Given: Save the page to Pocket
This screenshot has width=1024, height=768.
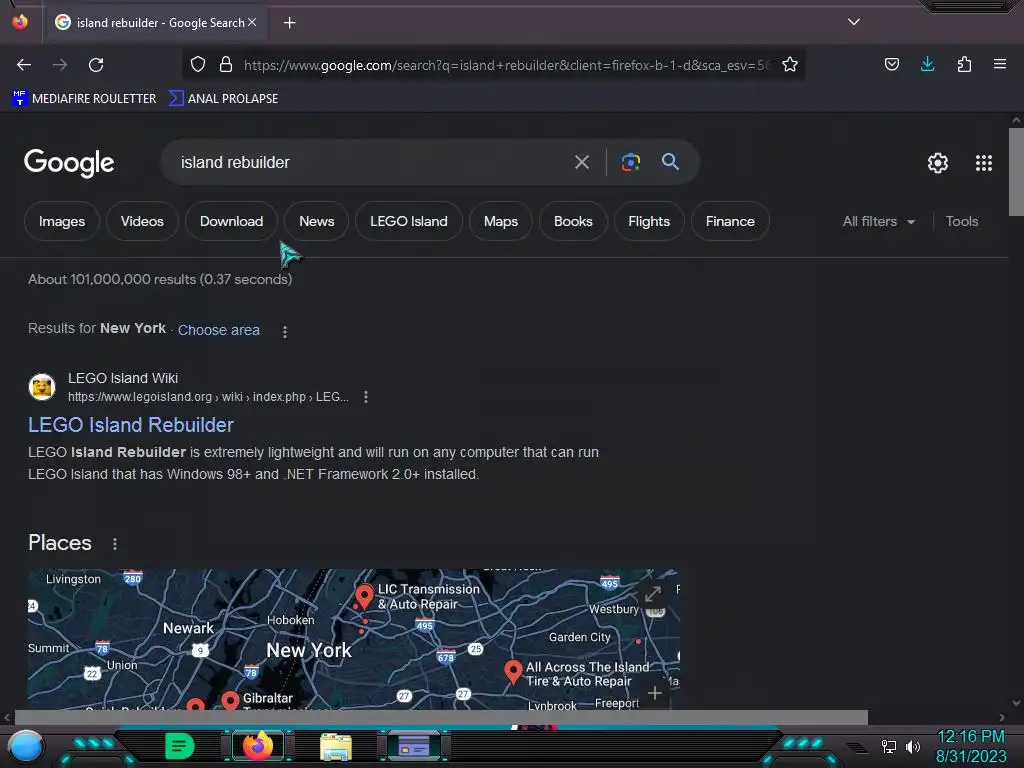Looking at the screenshot, I should pyautogui.click(x=892, y=64).
